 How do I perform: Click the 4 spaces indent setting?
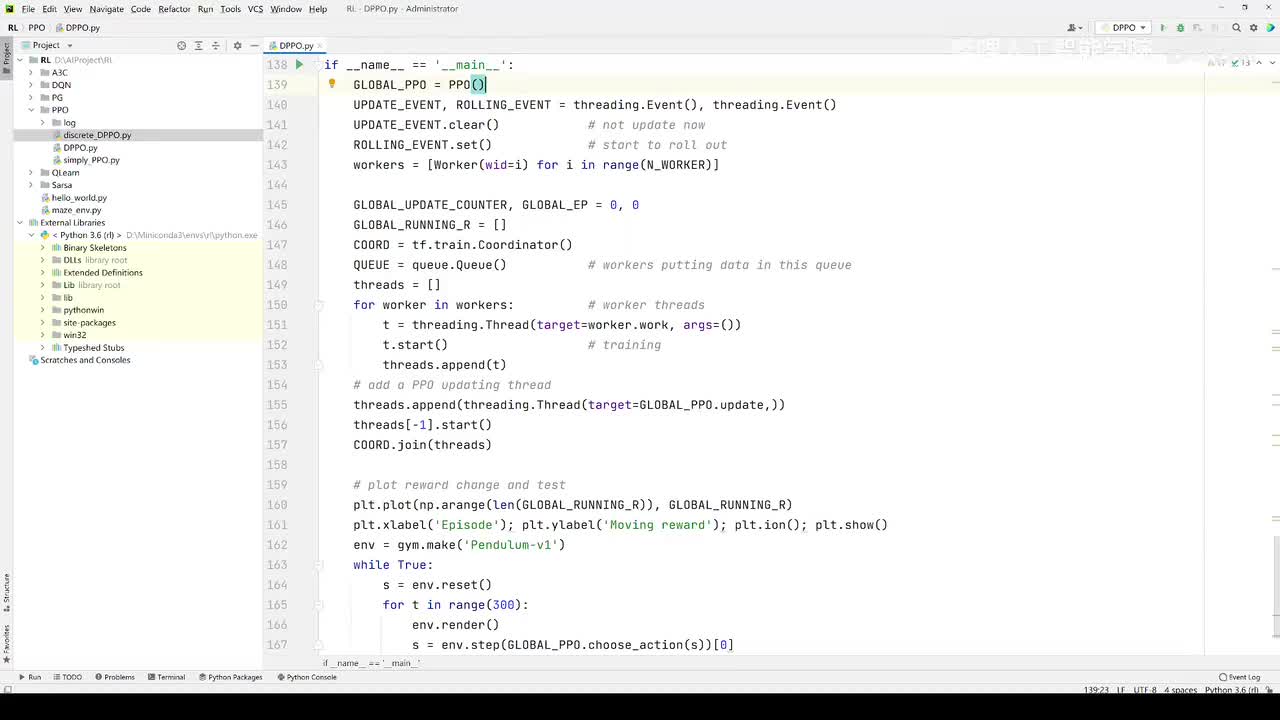pos(1181,690)
